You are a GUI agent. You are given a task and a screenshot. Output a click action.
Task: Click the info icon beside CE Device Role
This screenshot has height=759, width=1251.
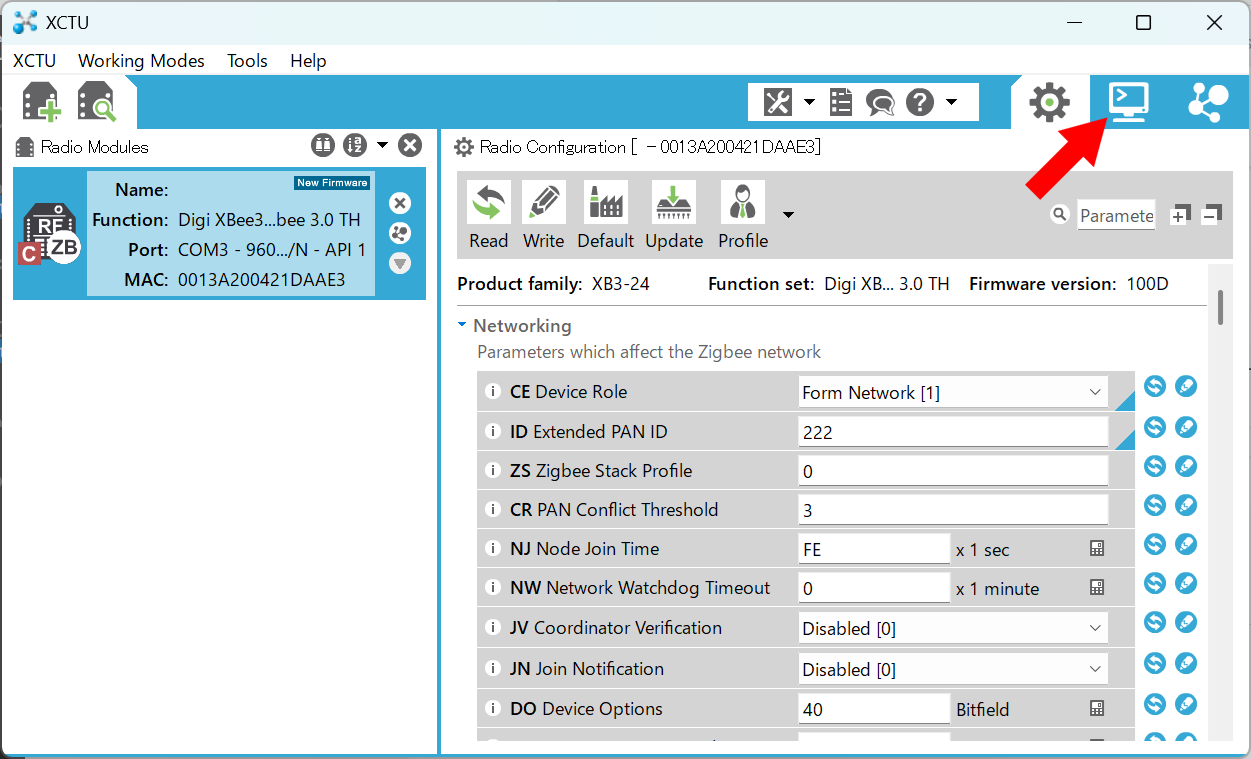pos(492,392)
